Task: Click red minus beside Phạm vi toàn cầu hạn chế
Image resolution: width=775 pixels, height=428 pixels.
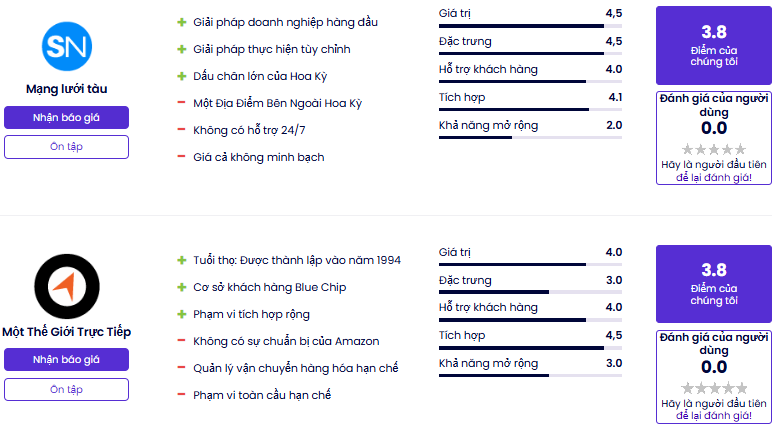Action: point(182,395)
